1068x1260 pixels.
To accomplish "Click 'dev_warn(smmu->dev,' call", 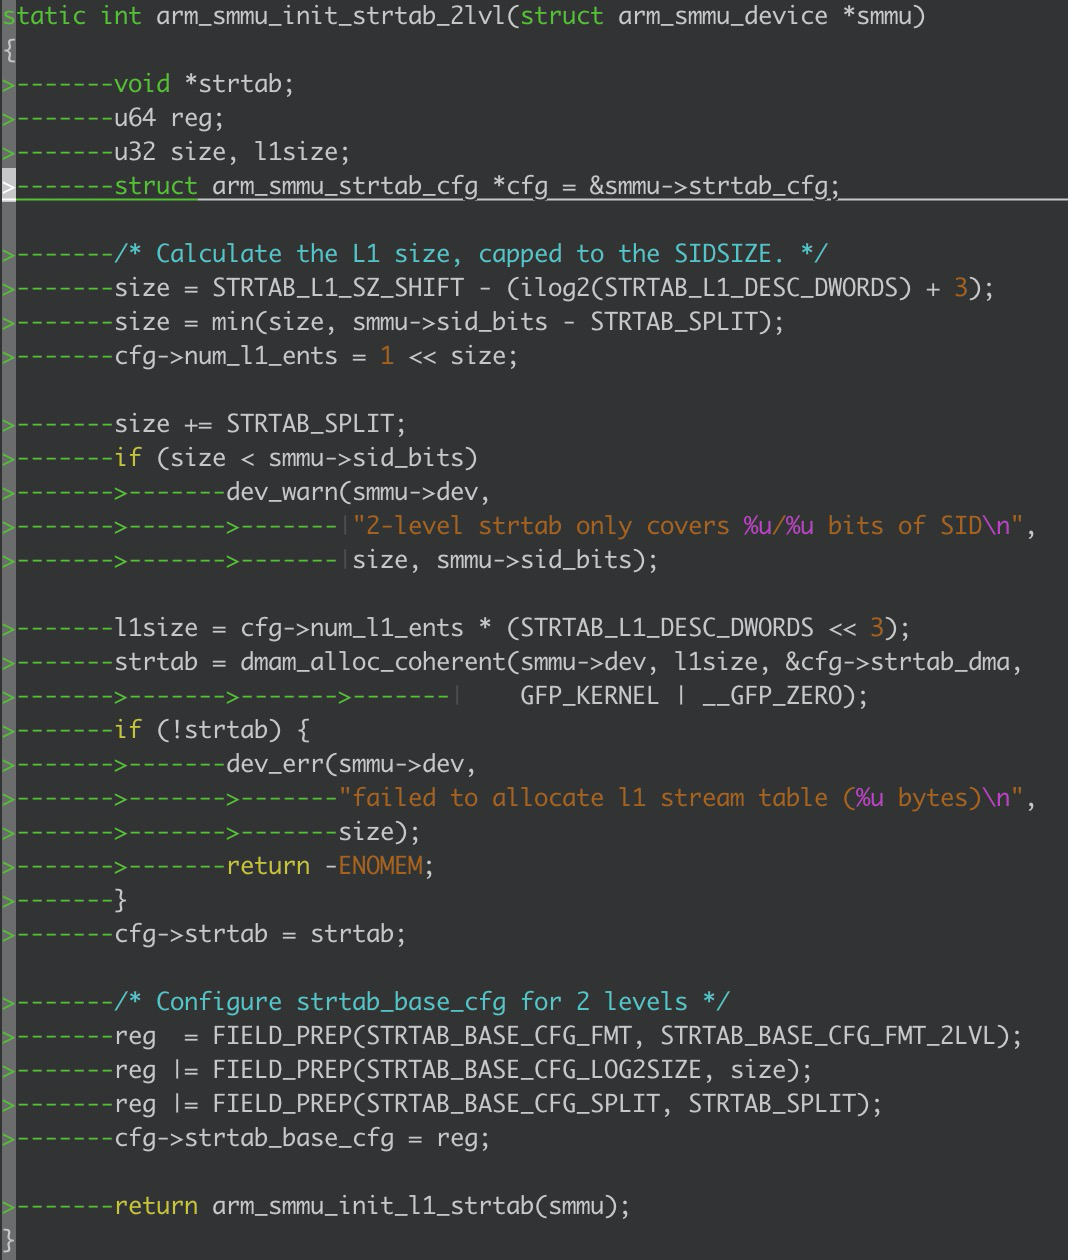I will pyautogui.click(x=359, y=492).
